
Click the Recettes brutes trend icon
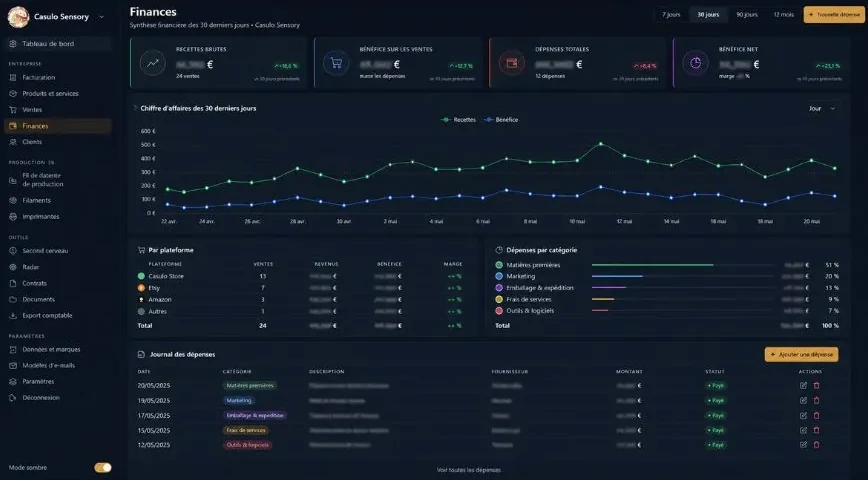[x=152, y=63]
